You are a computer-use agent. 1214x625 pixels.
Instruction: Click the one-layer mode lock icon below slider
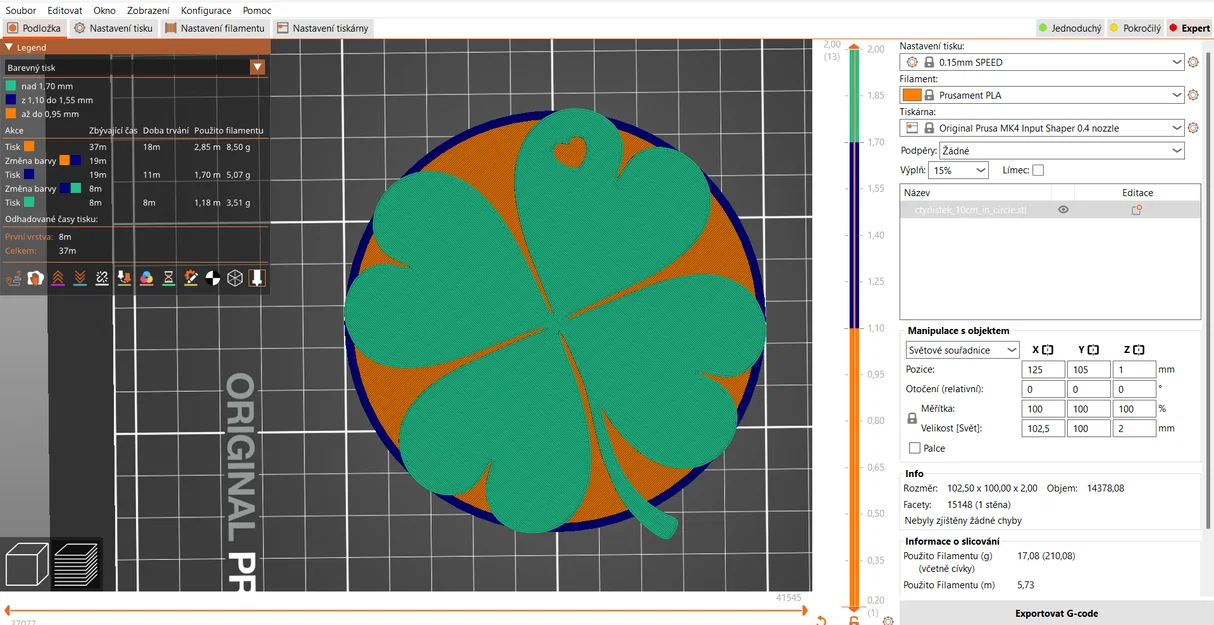854,620
